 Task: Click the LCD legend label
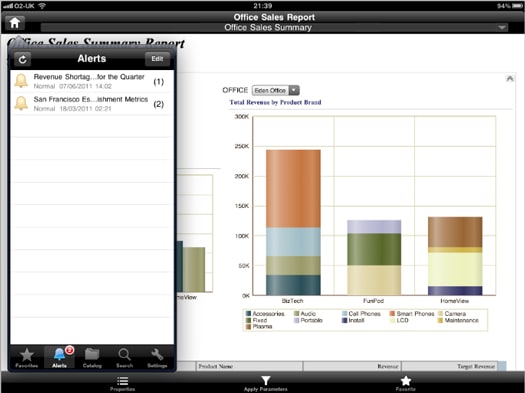(x=402, y=320)
